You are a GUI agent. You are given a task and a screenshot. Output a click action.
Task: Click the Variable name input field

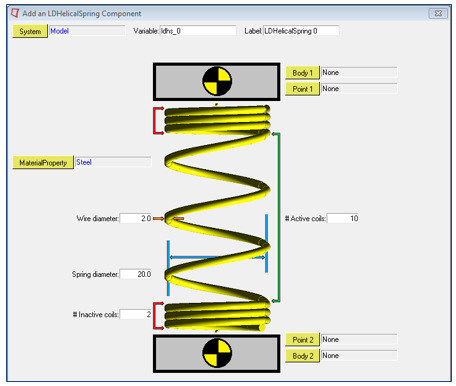(198, 31)
